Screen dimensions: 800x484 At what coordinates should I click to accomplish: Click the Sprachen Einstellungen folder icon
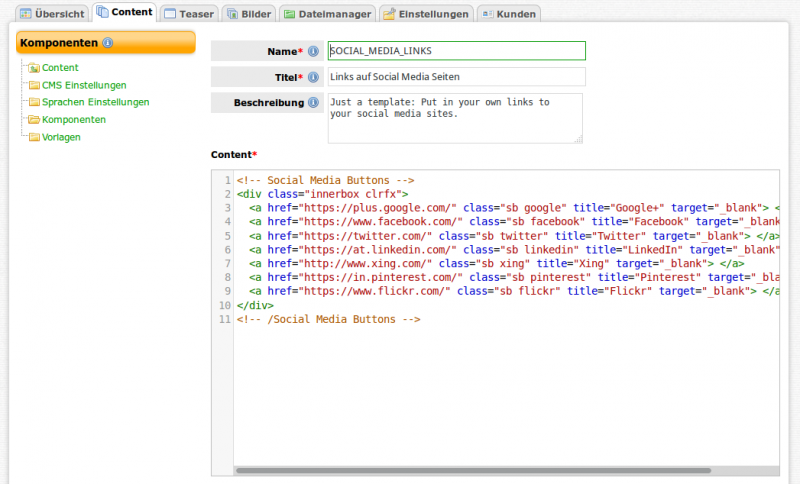coord(34,102)
